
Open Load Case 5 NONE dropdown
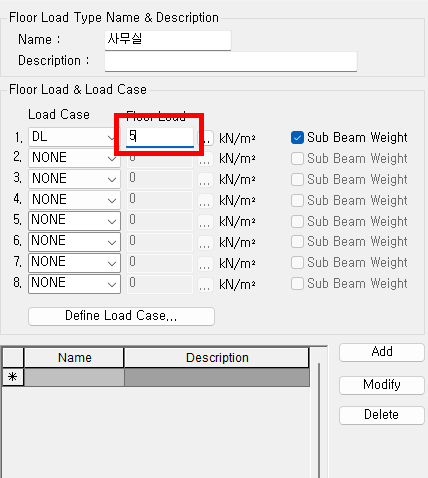click(x=74, y=220)
